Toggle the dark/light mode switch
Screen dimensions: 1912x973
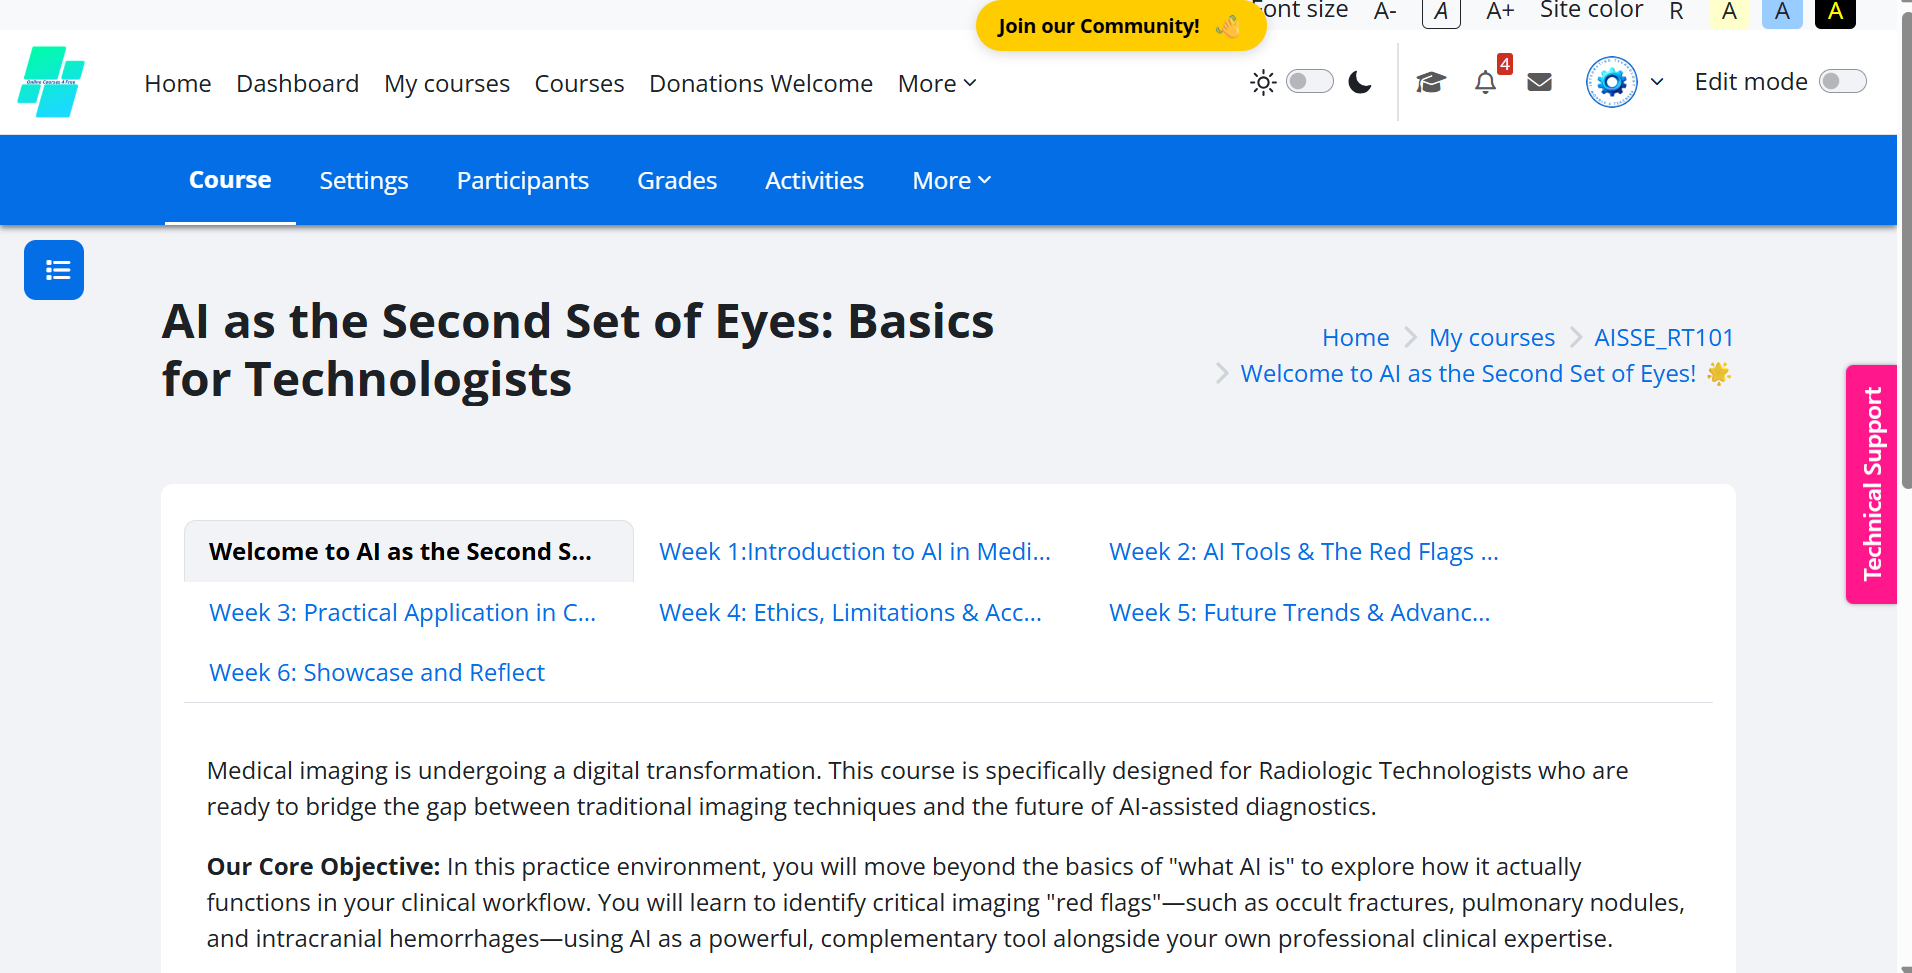tap(1310, 81)
